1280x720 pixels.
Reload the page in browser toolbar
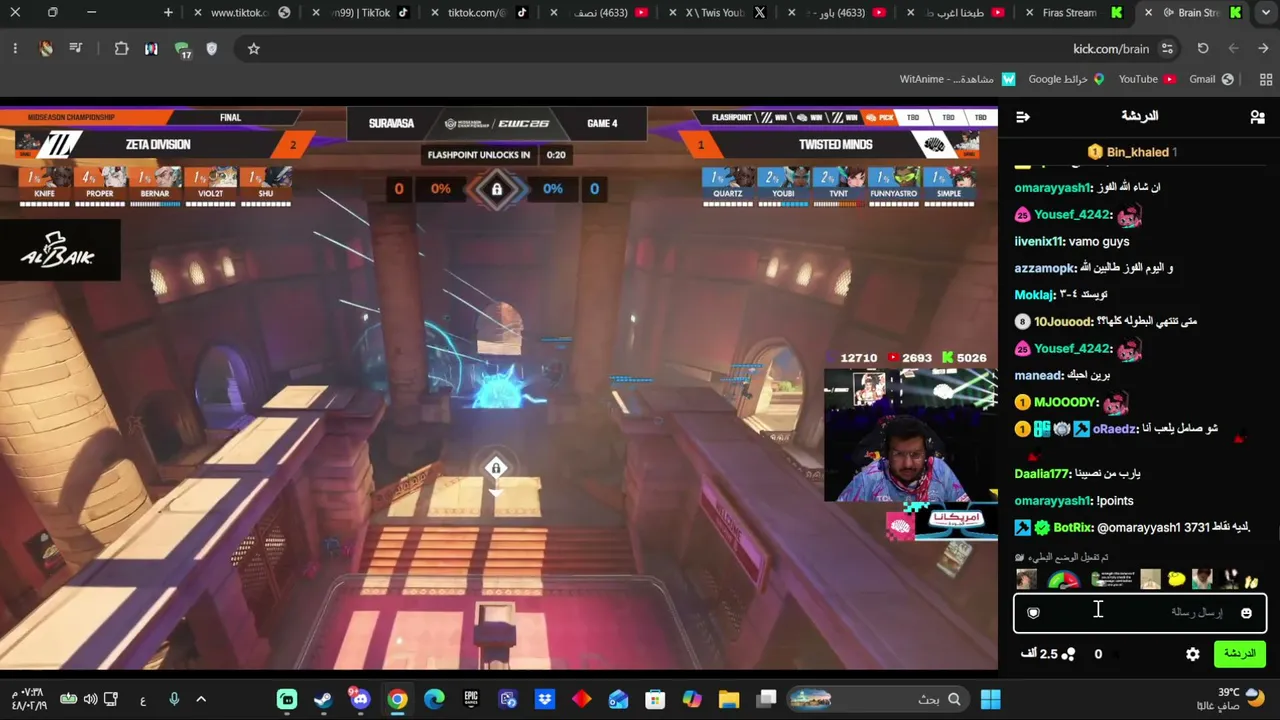1203,48
